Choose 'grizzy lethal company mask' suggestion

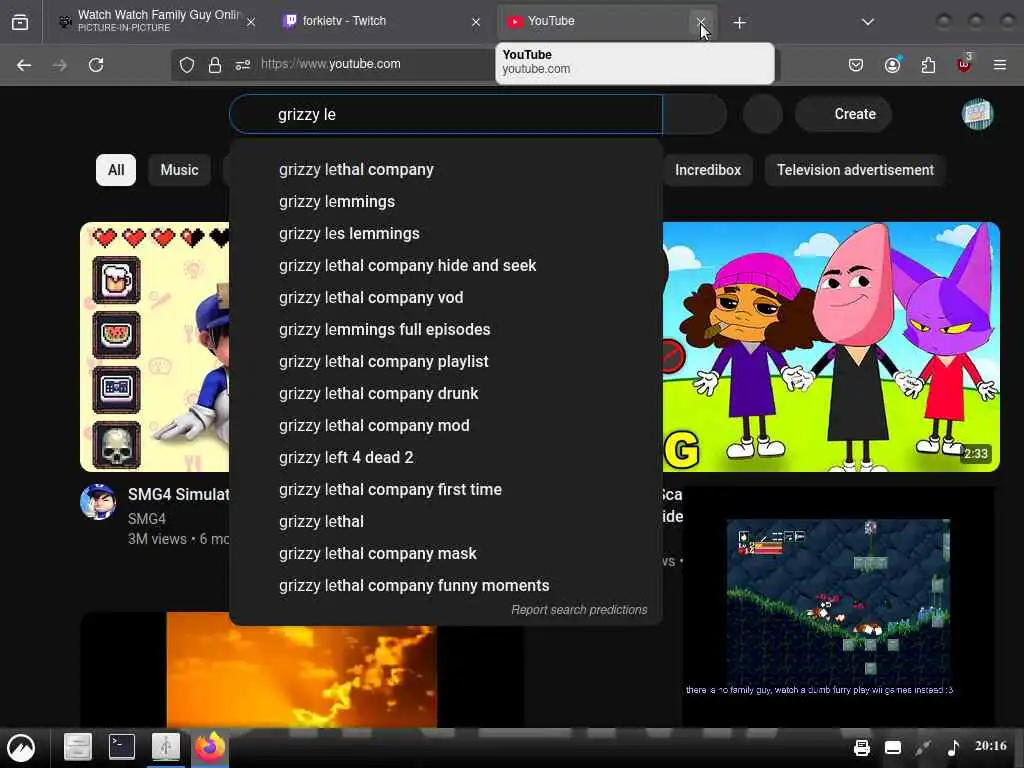pyautogui.click(x=446, y=554)
